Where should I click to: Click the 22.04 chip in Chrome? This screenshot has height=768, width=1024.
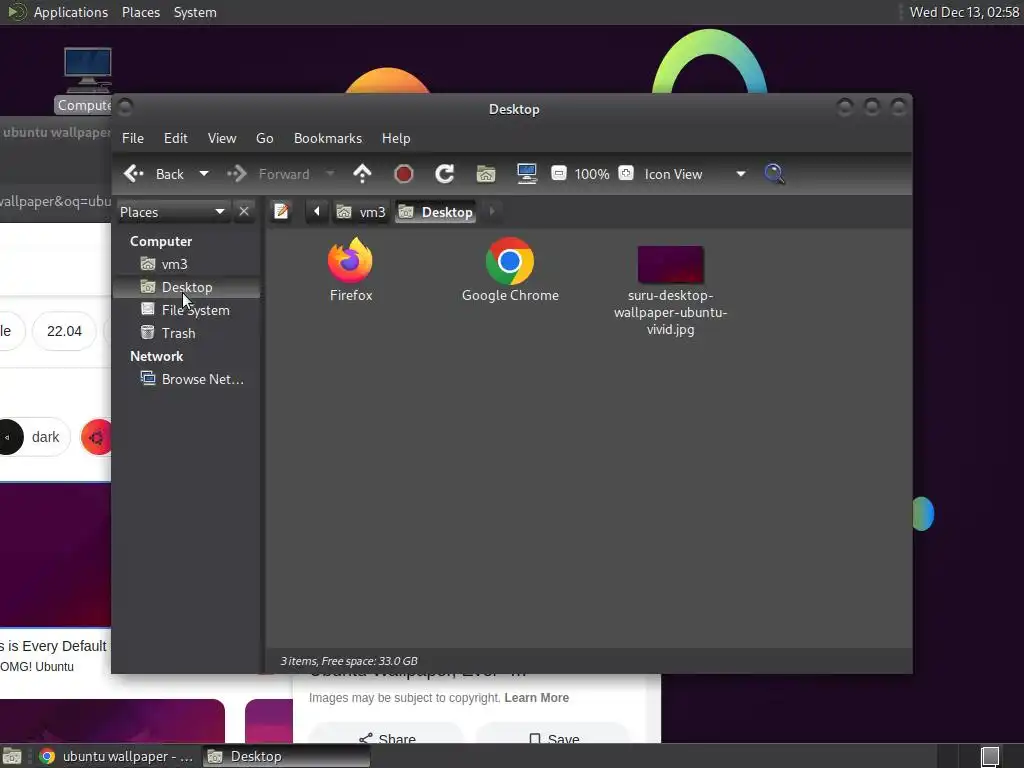click(x=64, y=331)
